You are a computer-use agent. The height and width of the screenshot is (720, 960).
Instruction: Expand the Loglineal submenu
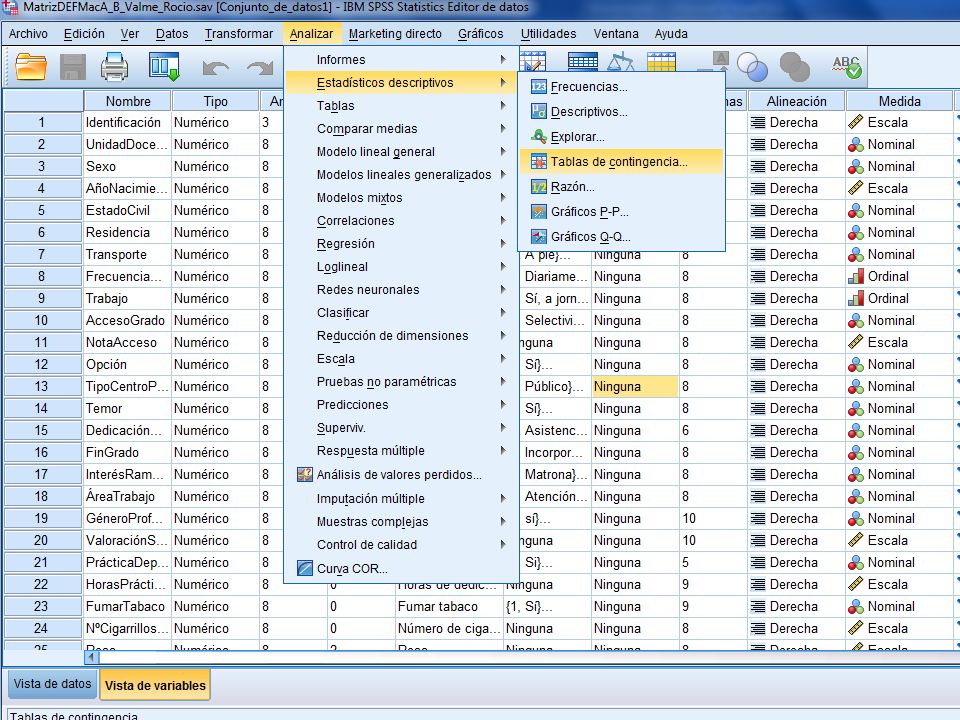[x=400, y=266]
